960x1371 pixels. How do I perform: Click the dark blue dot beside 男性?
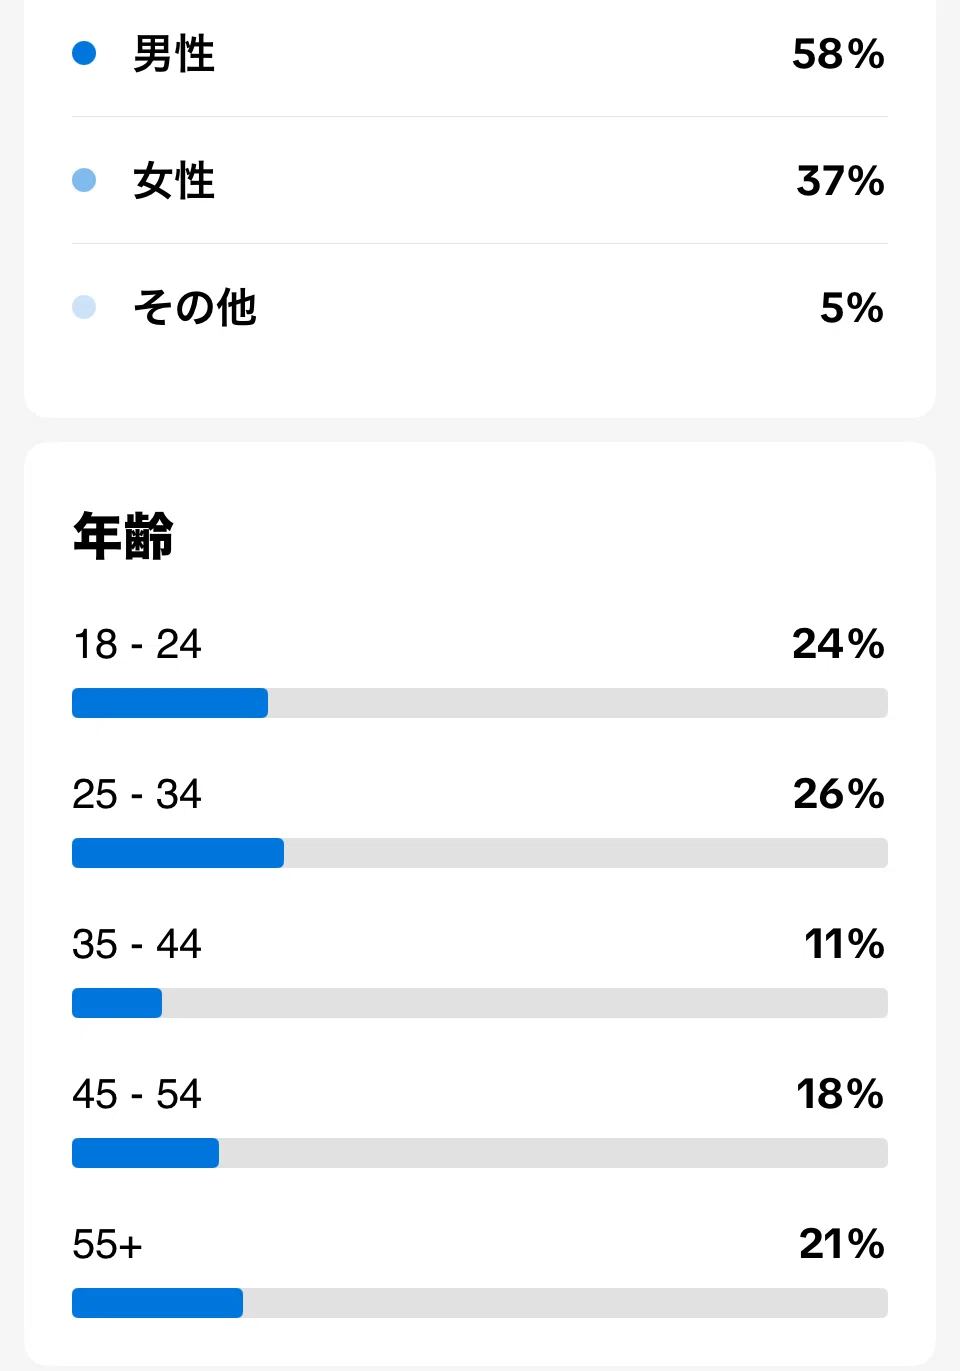coord(84,53)
